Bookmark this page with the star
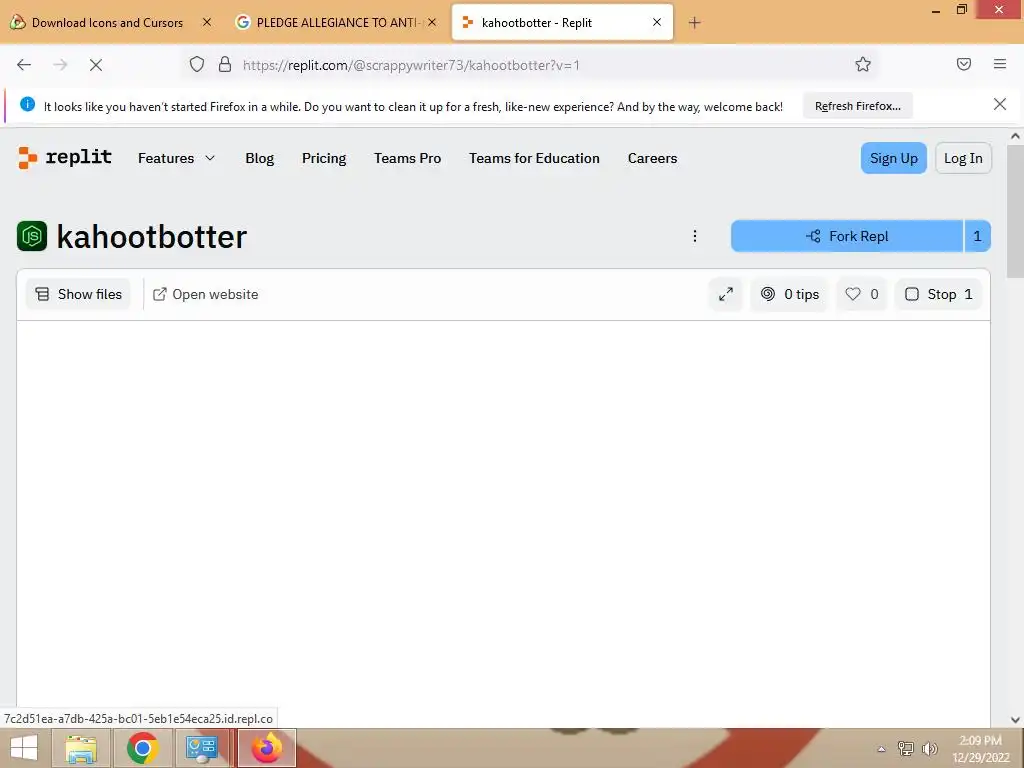 click(x=863, y=64)
